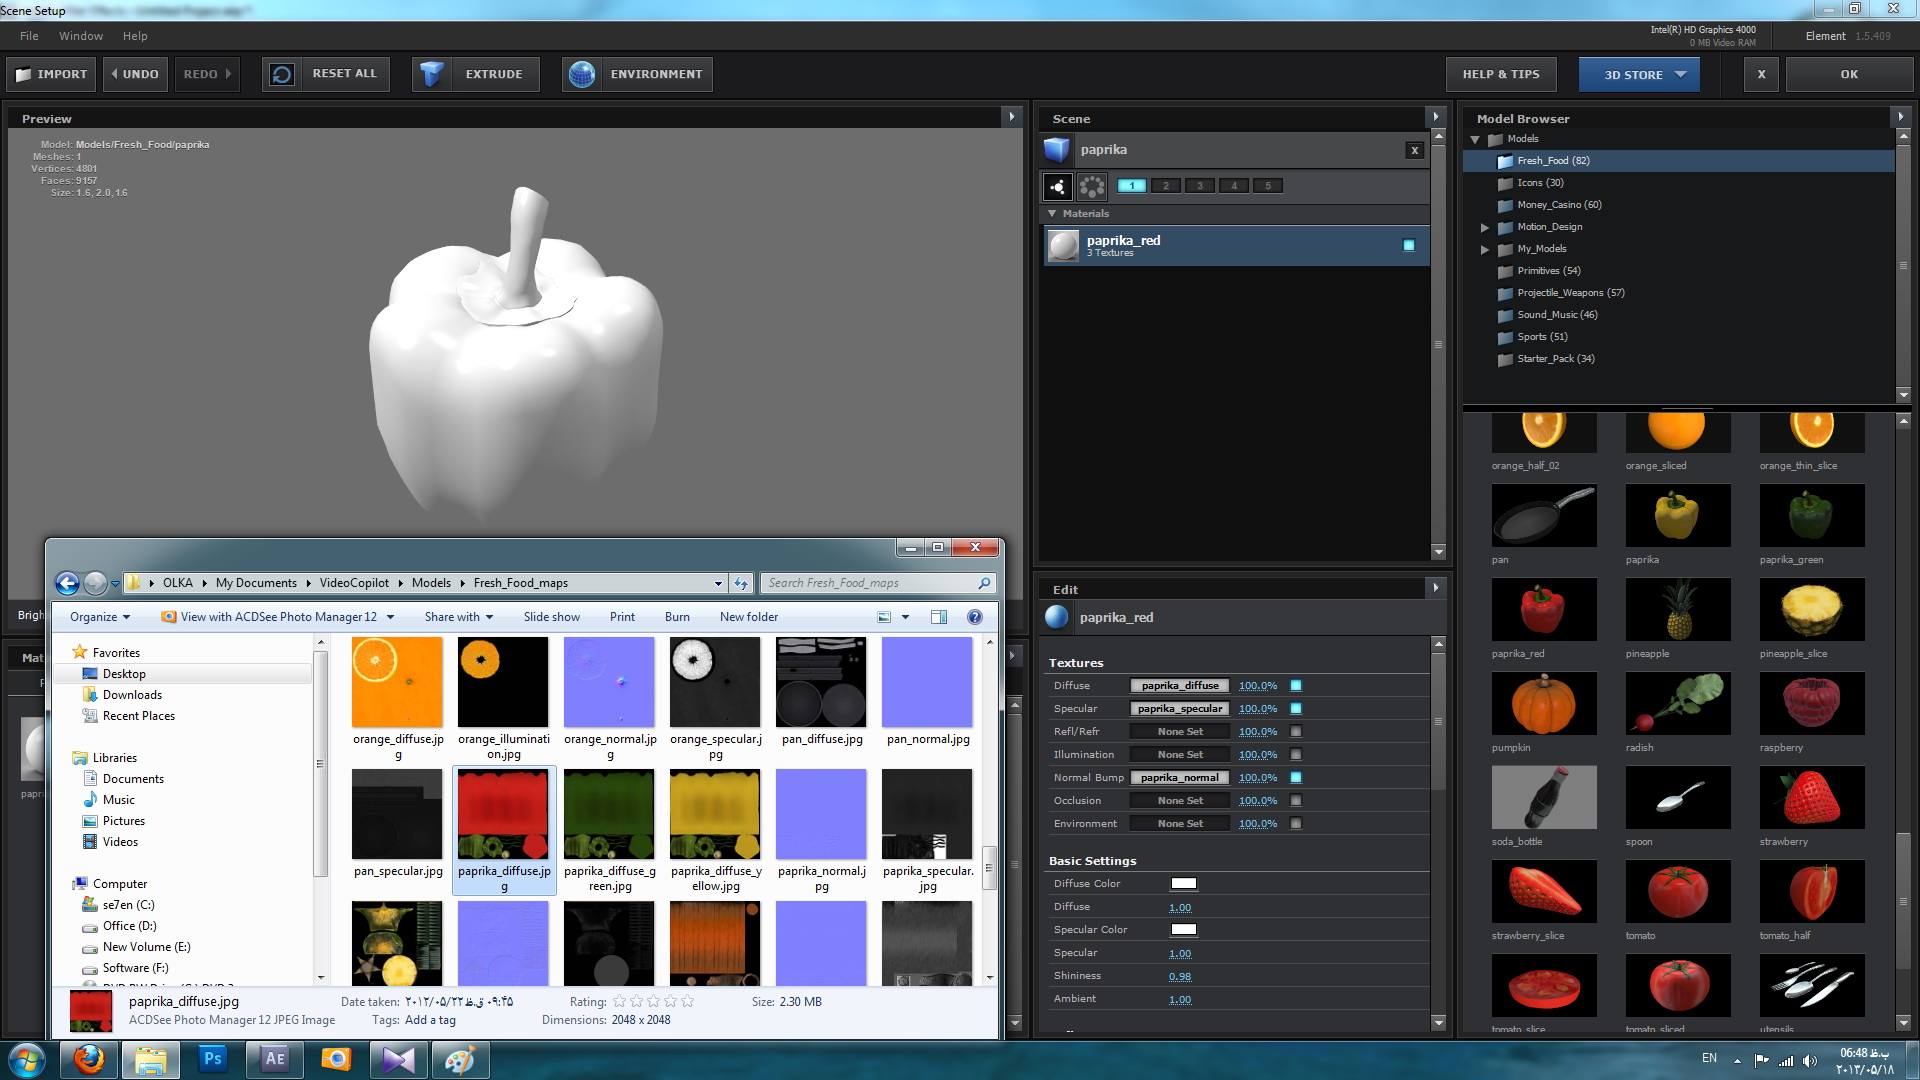Select group 2 button in Scene panel

point(1166,186)
